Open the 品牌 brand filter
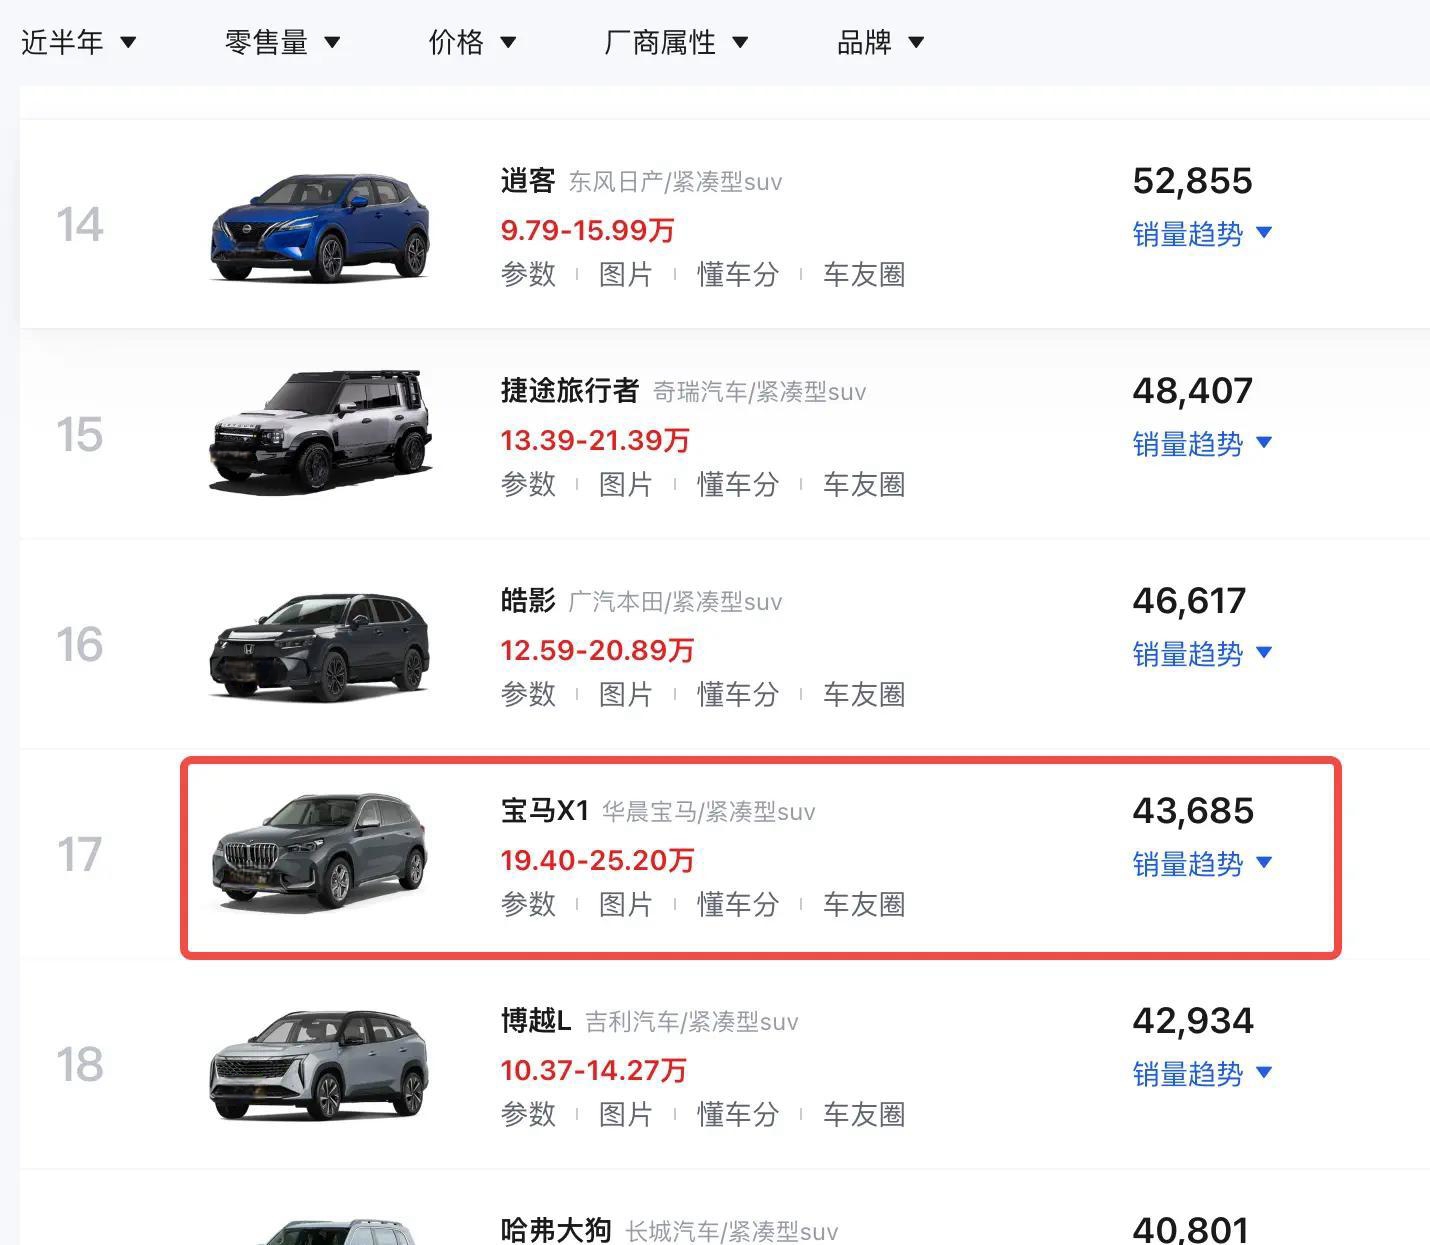Viewport: 1430px width, 1245px height. tap(880, 42)
